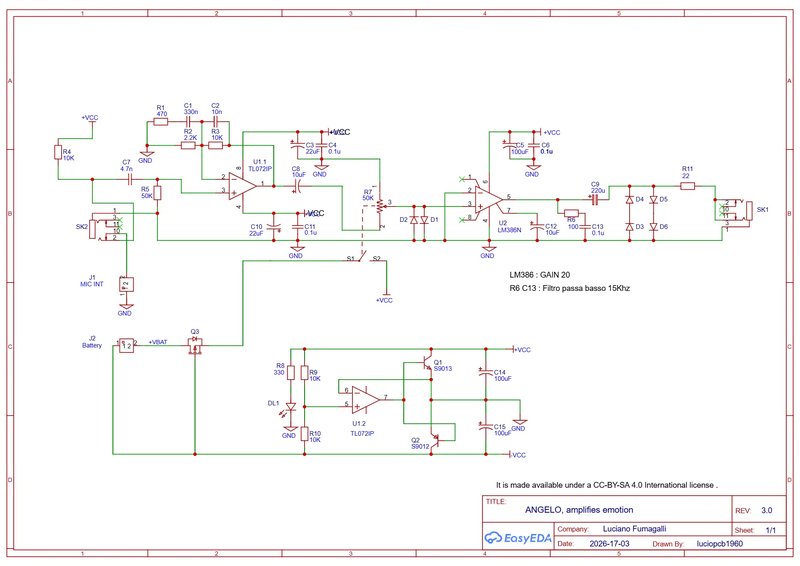The image size is (800, 566).
Task: Select the R1 470 resistor
Action: click(160, 122)
